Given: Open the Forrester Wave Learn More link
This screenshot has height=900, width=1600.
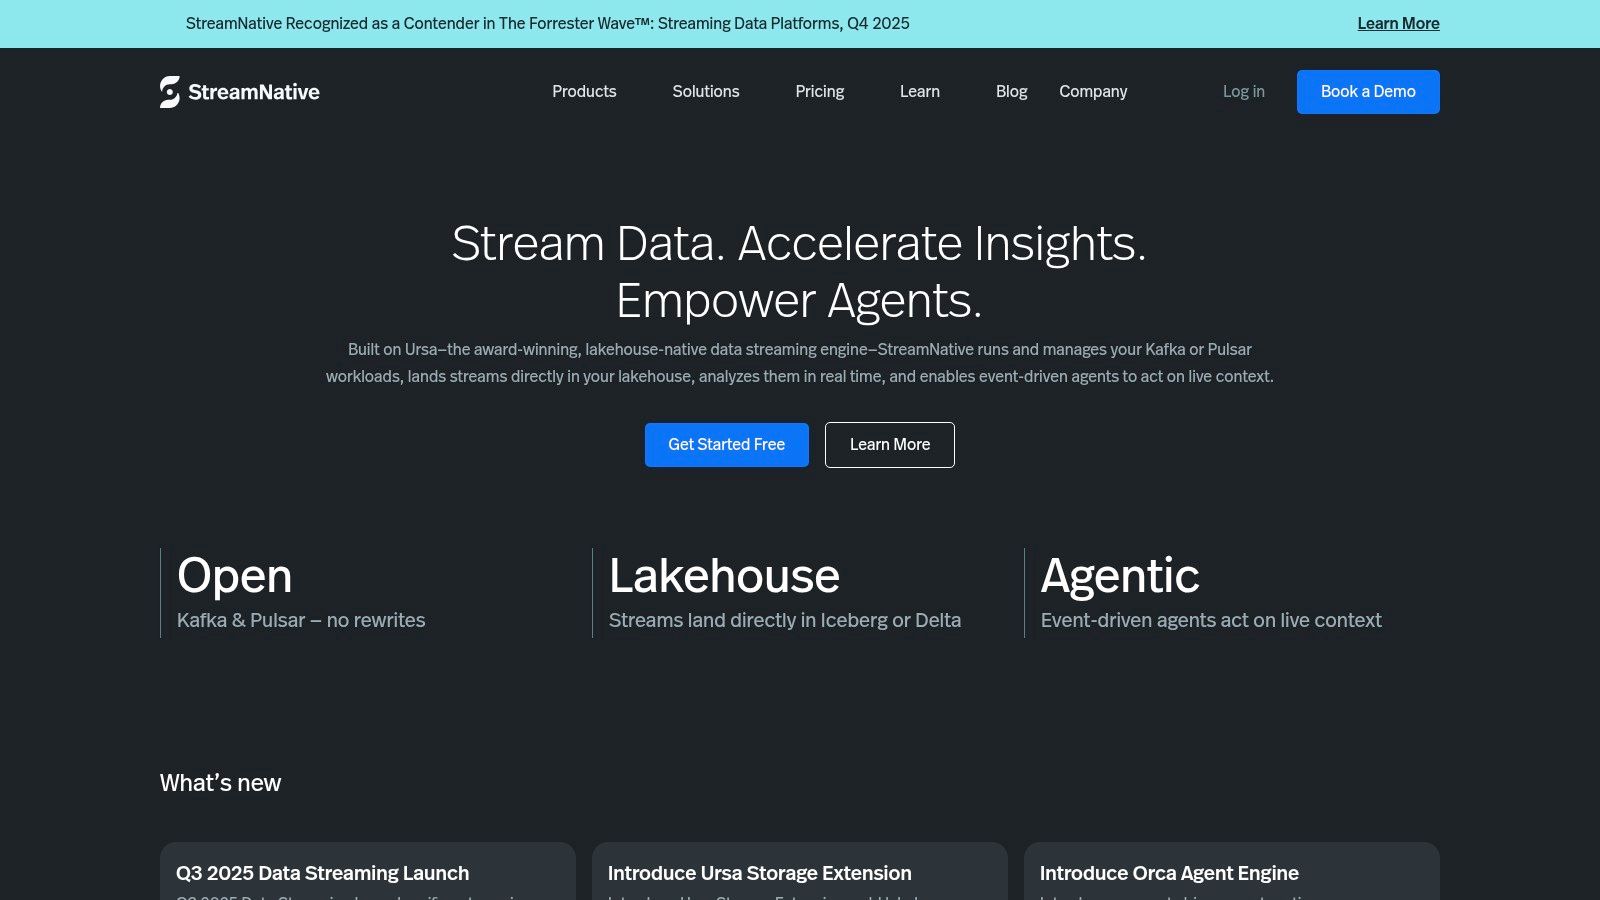Looking at the screenshot, I should tap(1398, 23).
